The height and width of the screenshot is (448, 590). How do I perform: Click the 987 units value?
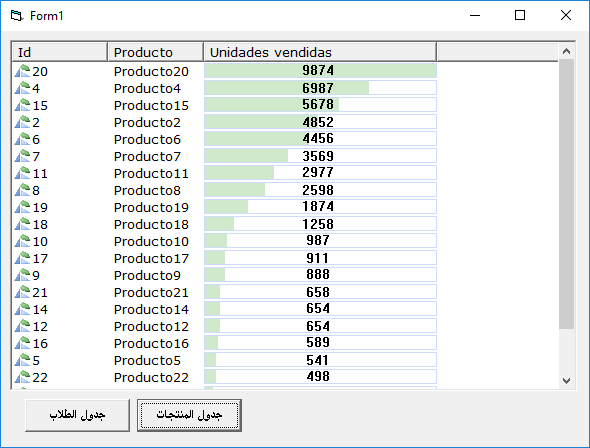click(318, 240)
